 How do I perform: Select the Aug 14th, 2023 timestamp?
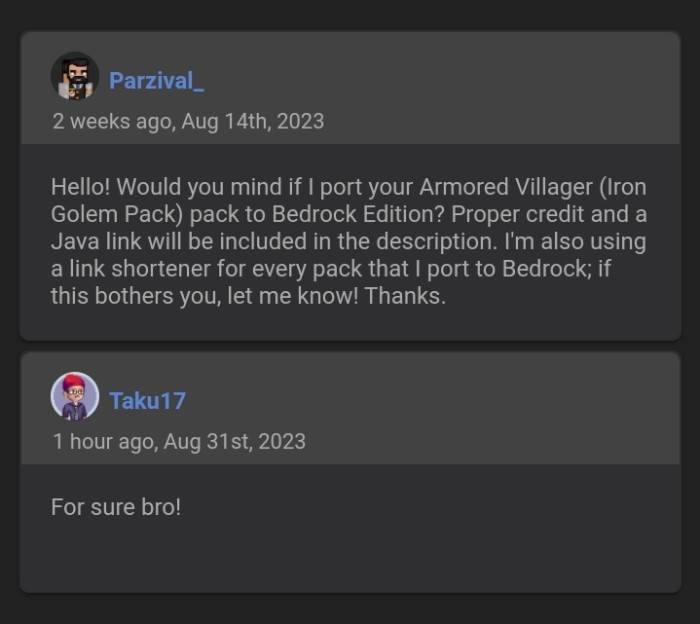[253, 121]
